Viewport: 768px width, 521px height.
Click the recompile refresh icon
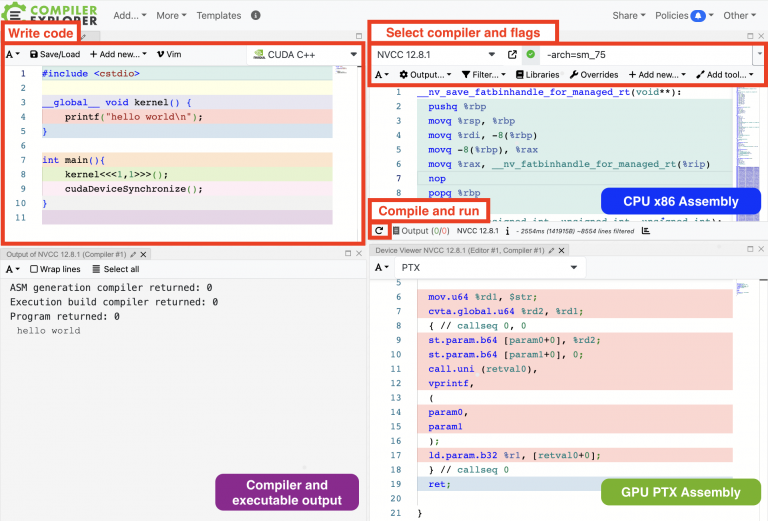point(379,231)
